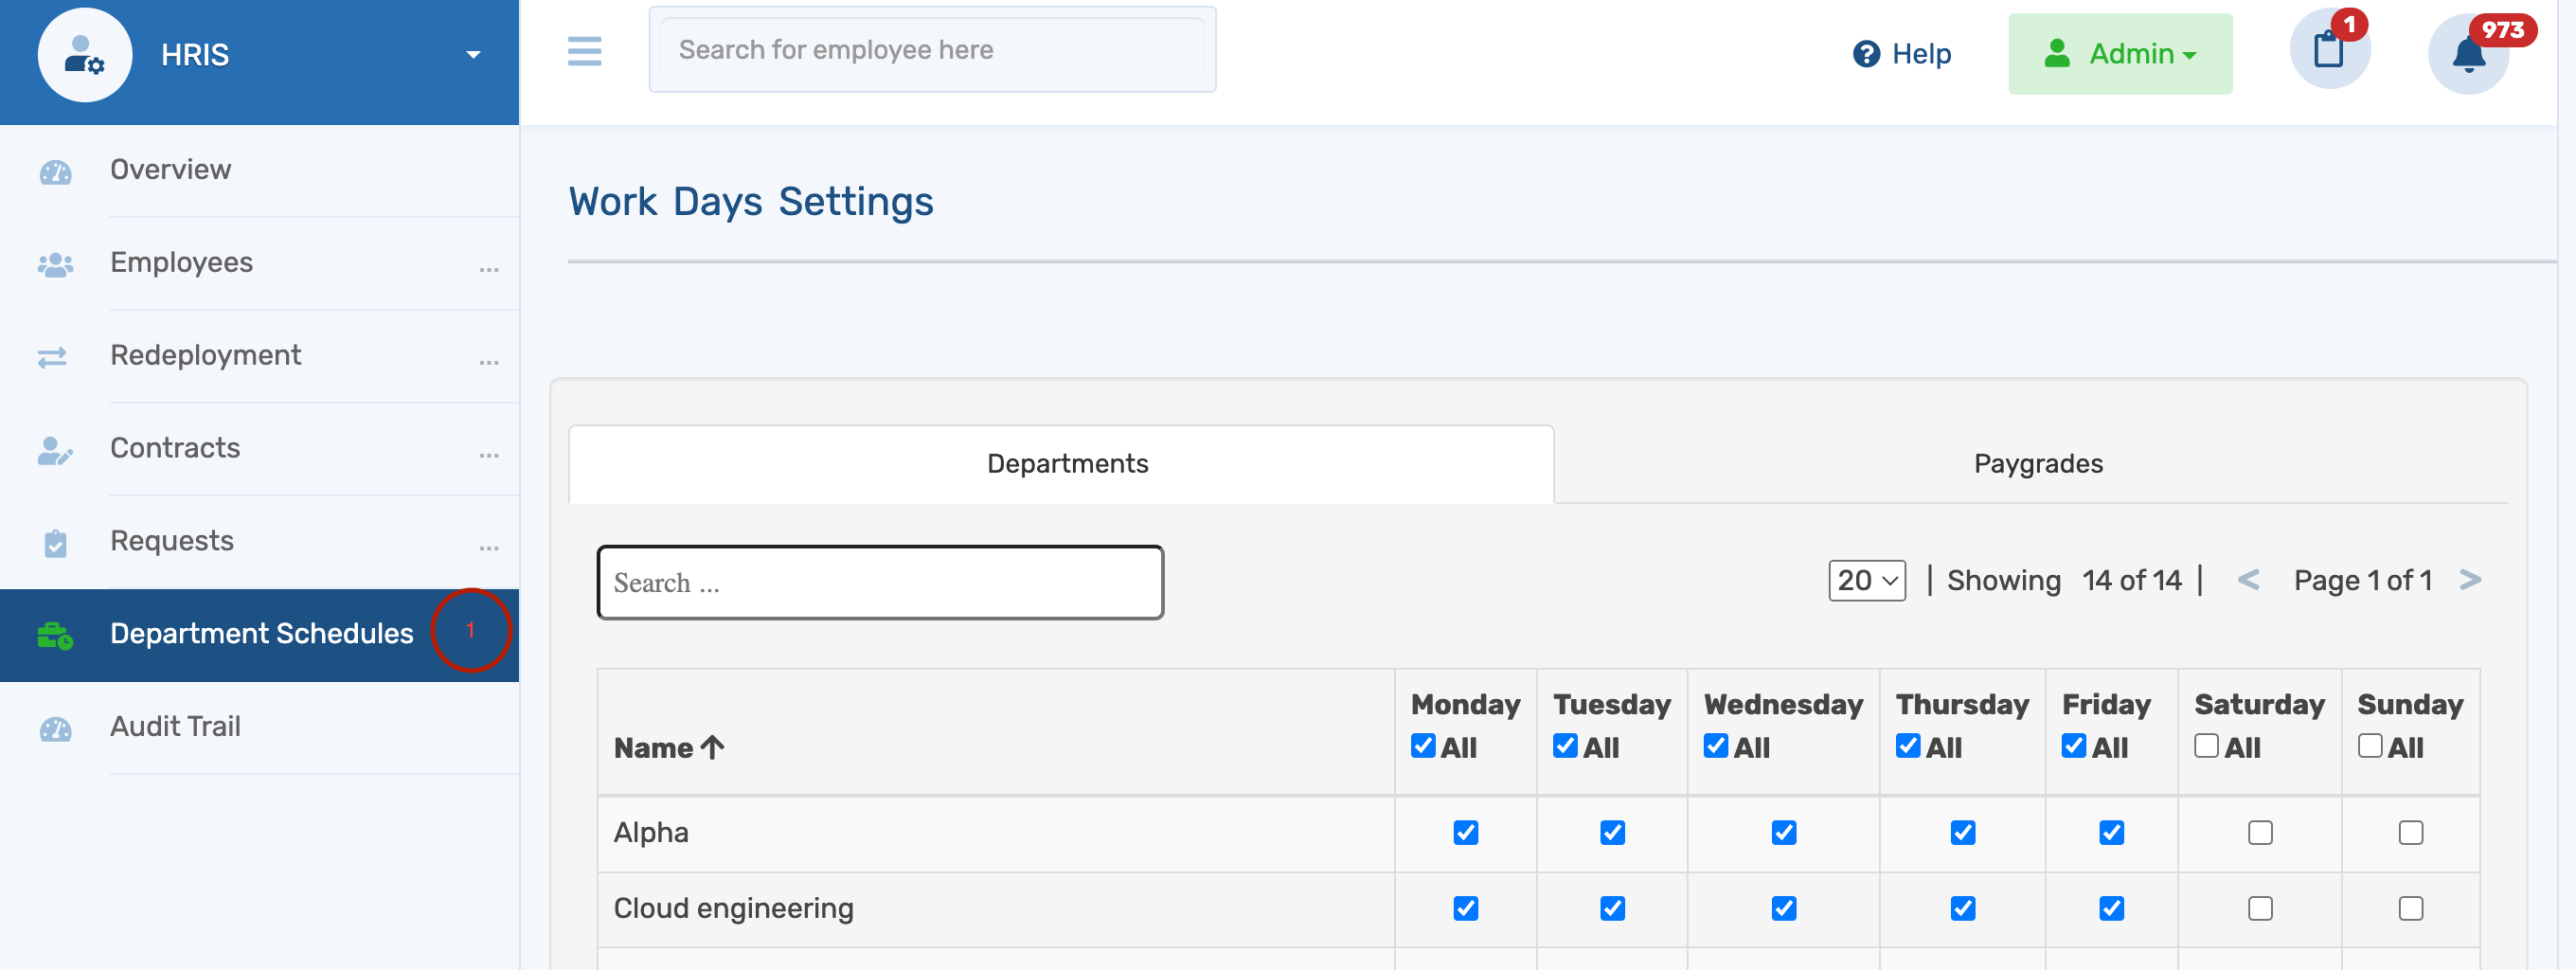
Task: Click the Overview dashboard icon
Action: pos(55,172)
